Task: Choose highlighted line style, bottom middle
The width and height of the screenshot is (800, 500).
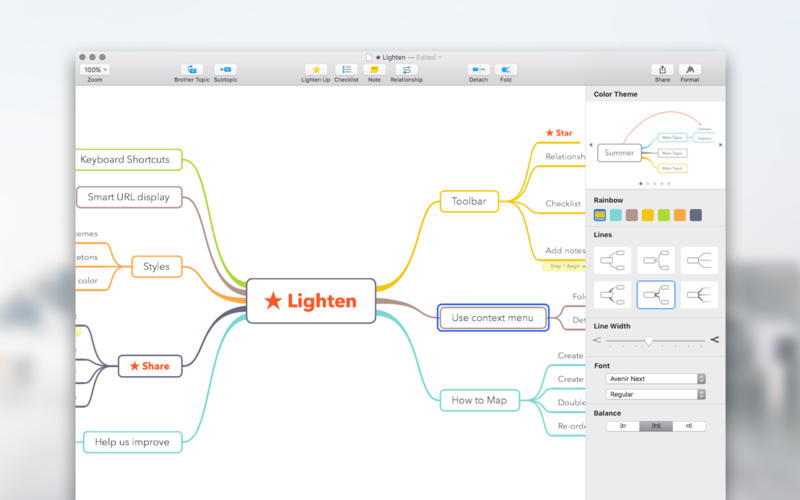Action: pos(656,295)
